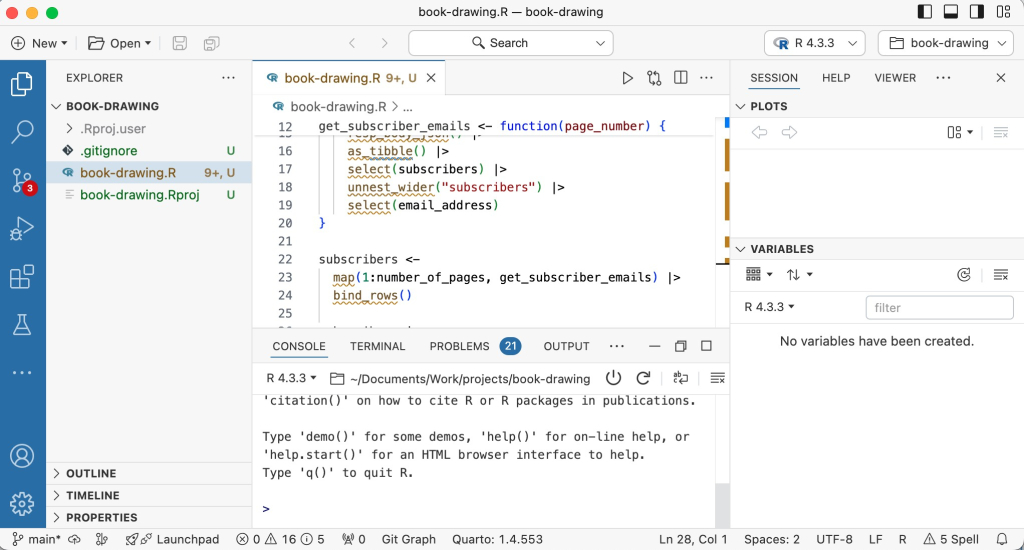Open the New file dropdown
This screenshot has width=1024, height=550.
pyautogui.click(x=39, y=43)
